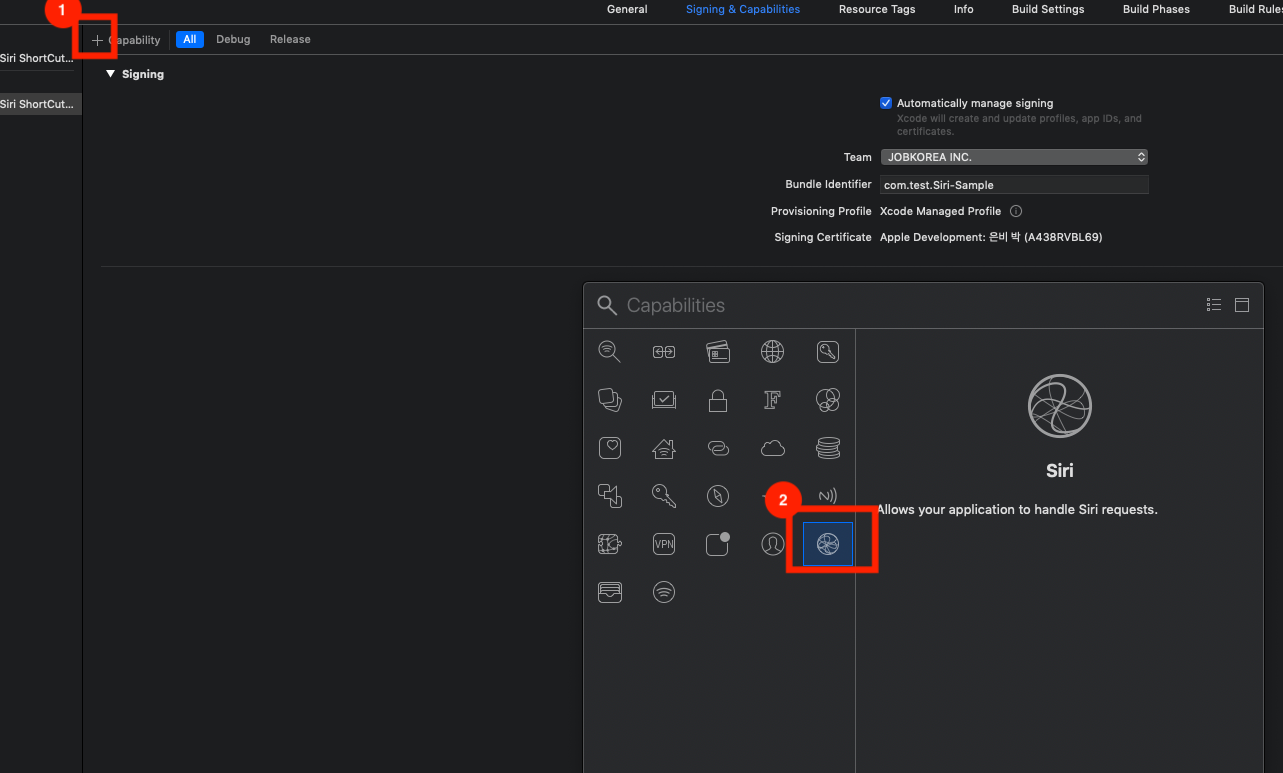Screen dimensions: 1283x773
Task: Click the 'Xcode Managed Profile' text
Action: point(940,211)
